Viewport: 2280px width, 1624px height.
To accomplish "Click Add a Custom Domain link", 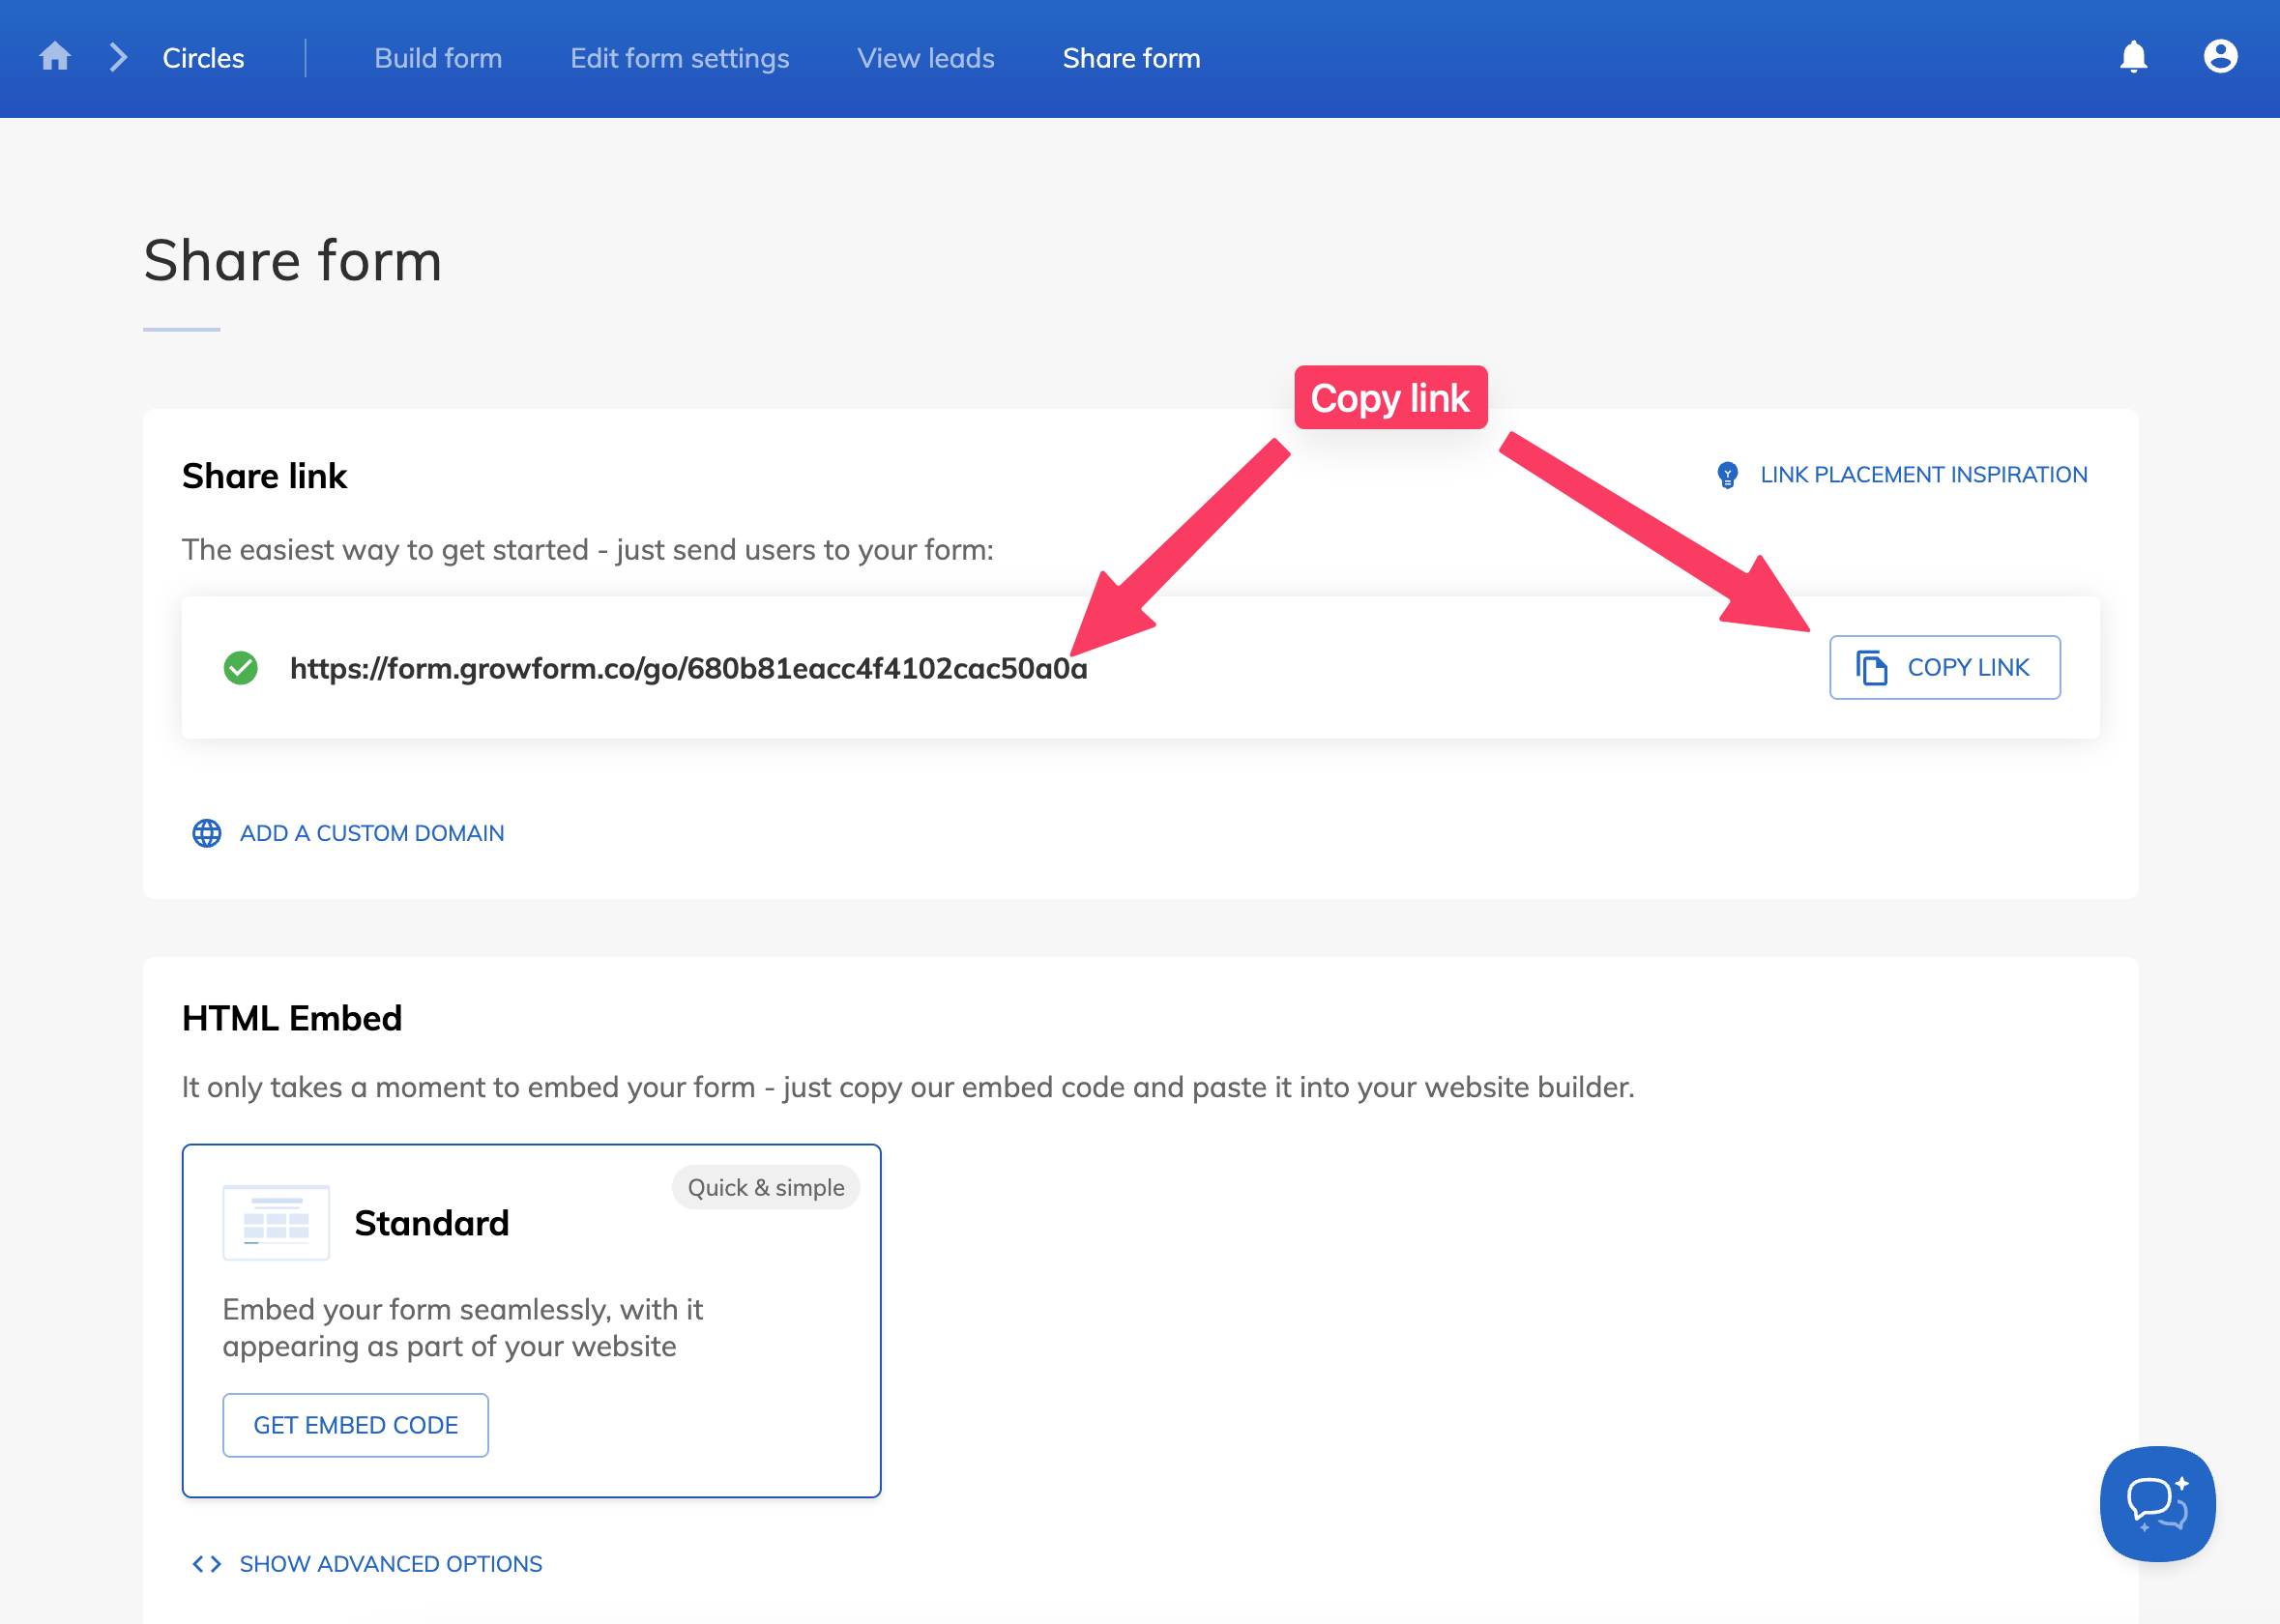I will 371,833.
